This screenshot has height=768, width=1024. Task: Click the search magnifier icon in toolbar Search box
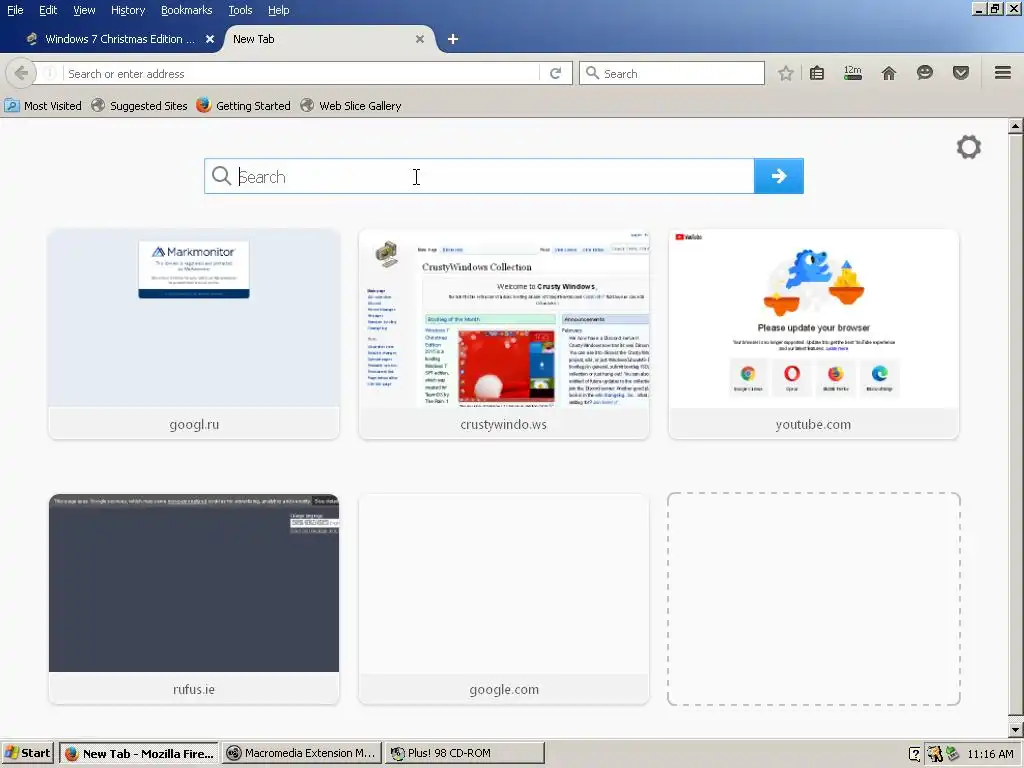point(592,72)
